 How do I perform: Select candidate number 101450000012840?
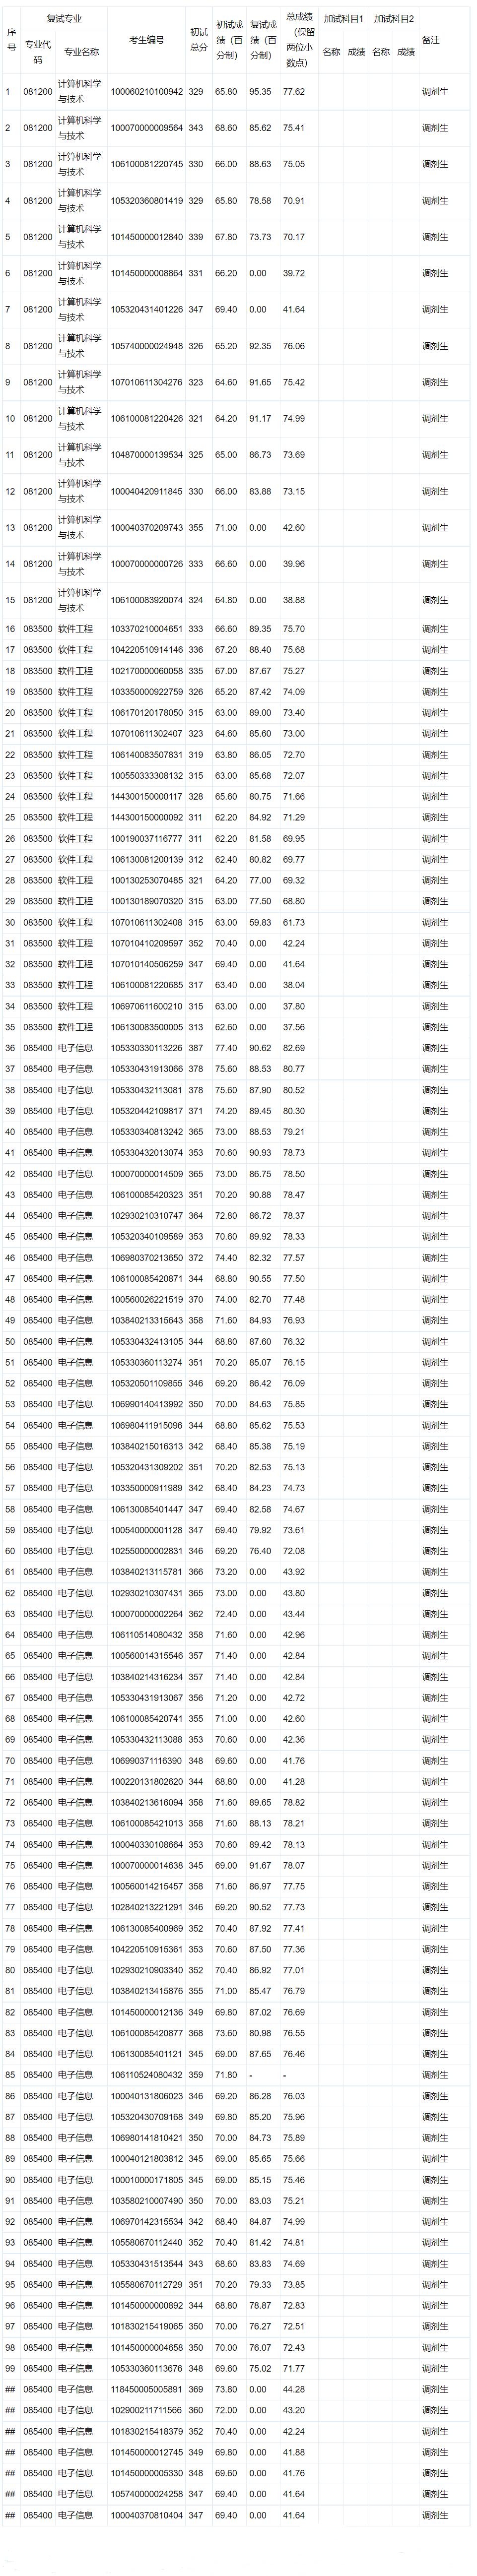pyautogui.click(x=146, y=237)
